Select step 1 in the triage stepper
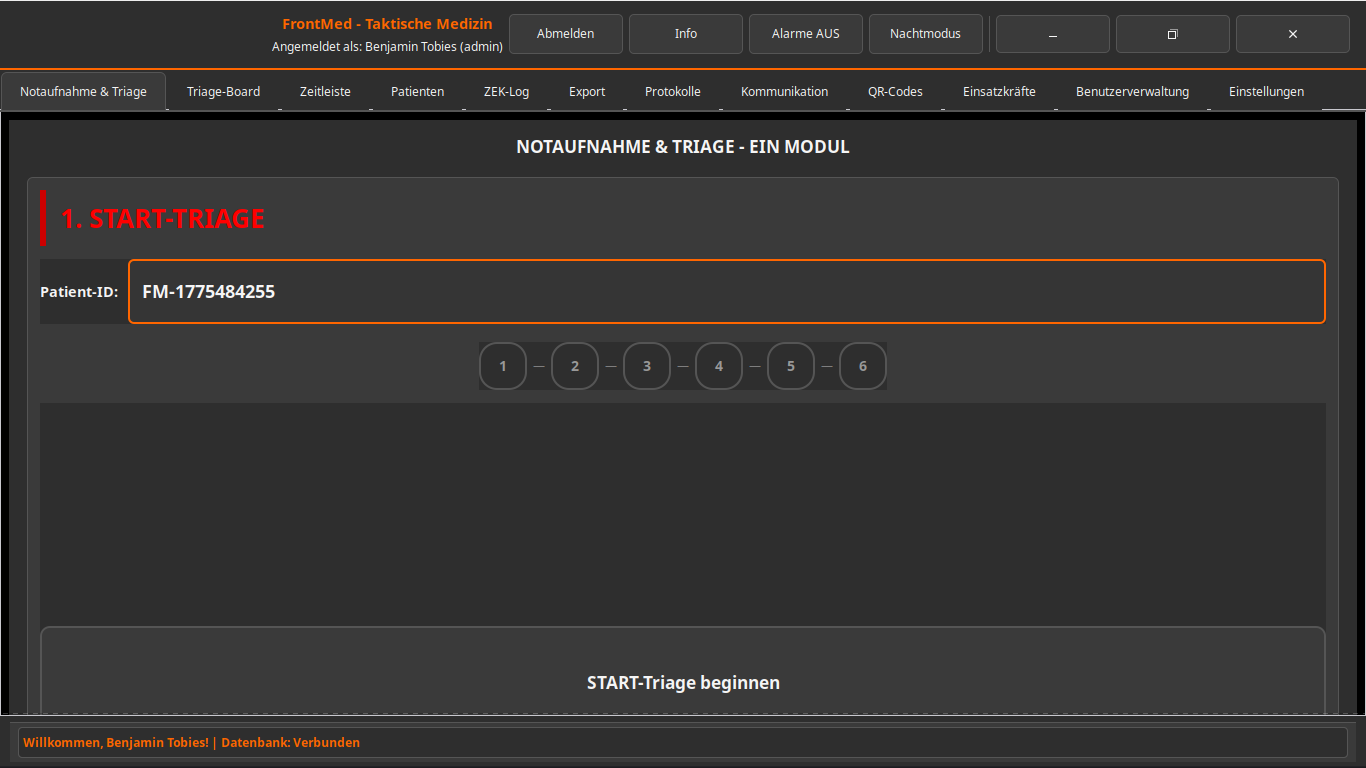Screen dimensions: 1366x768 click(502, 365)
